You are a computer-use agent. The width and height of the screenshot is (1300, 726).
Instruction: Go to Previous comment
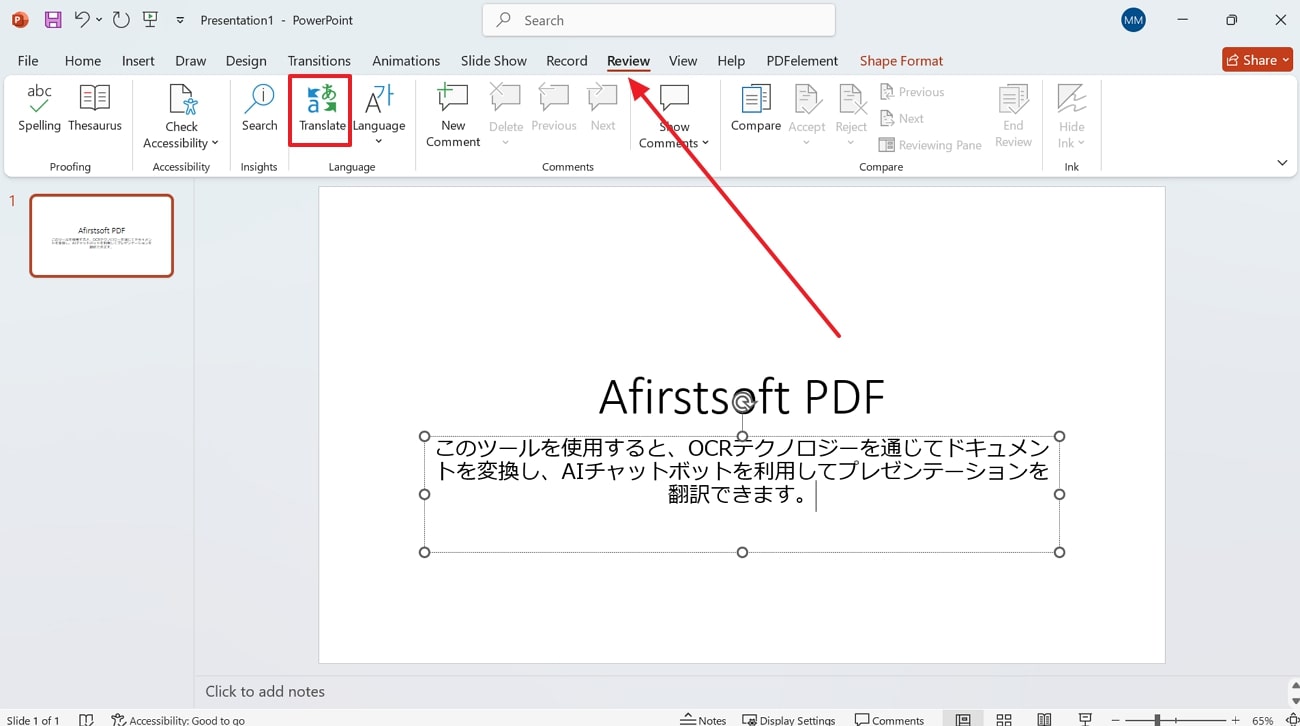[x=554, y=109]
